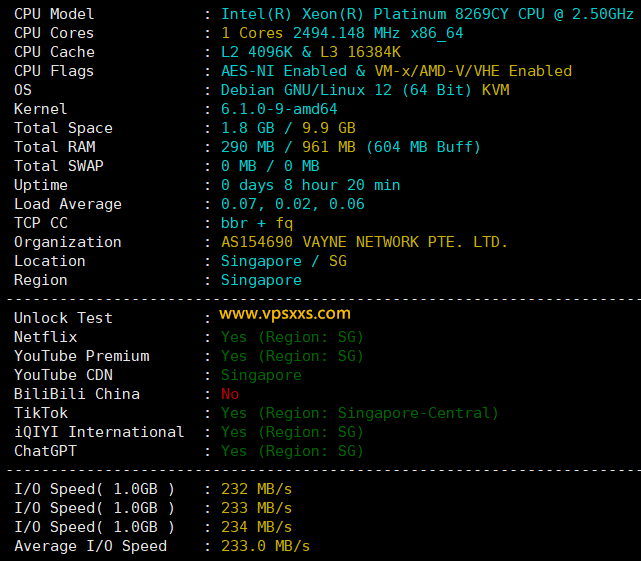Click the Region value 'Singapore'
Viewport: 641px width, 561px height.
point(261,280)
